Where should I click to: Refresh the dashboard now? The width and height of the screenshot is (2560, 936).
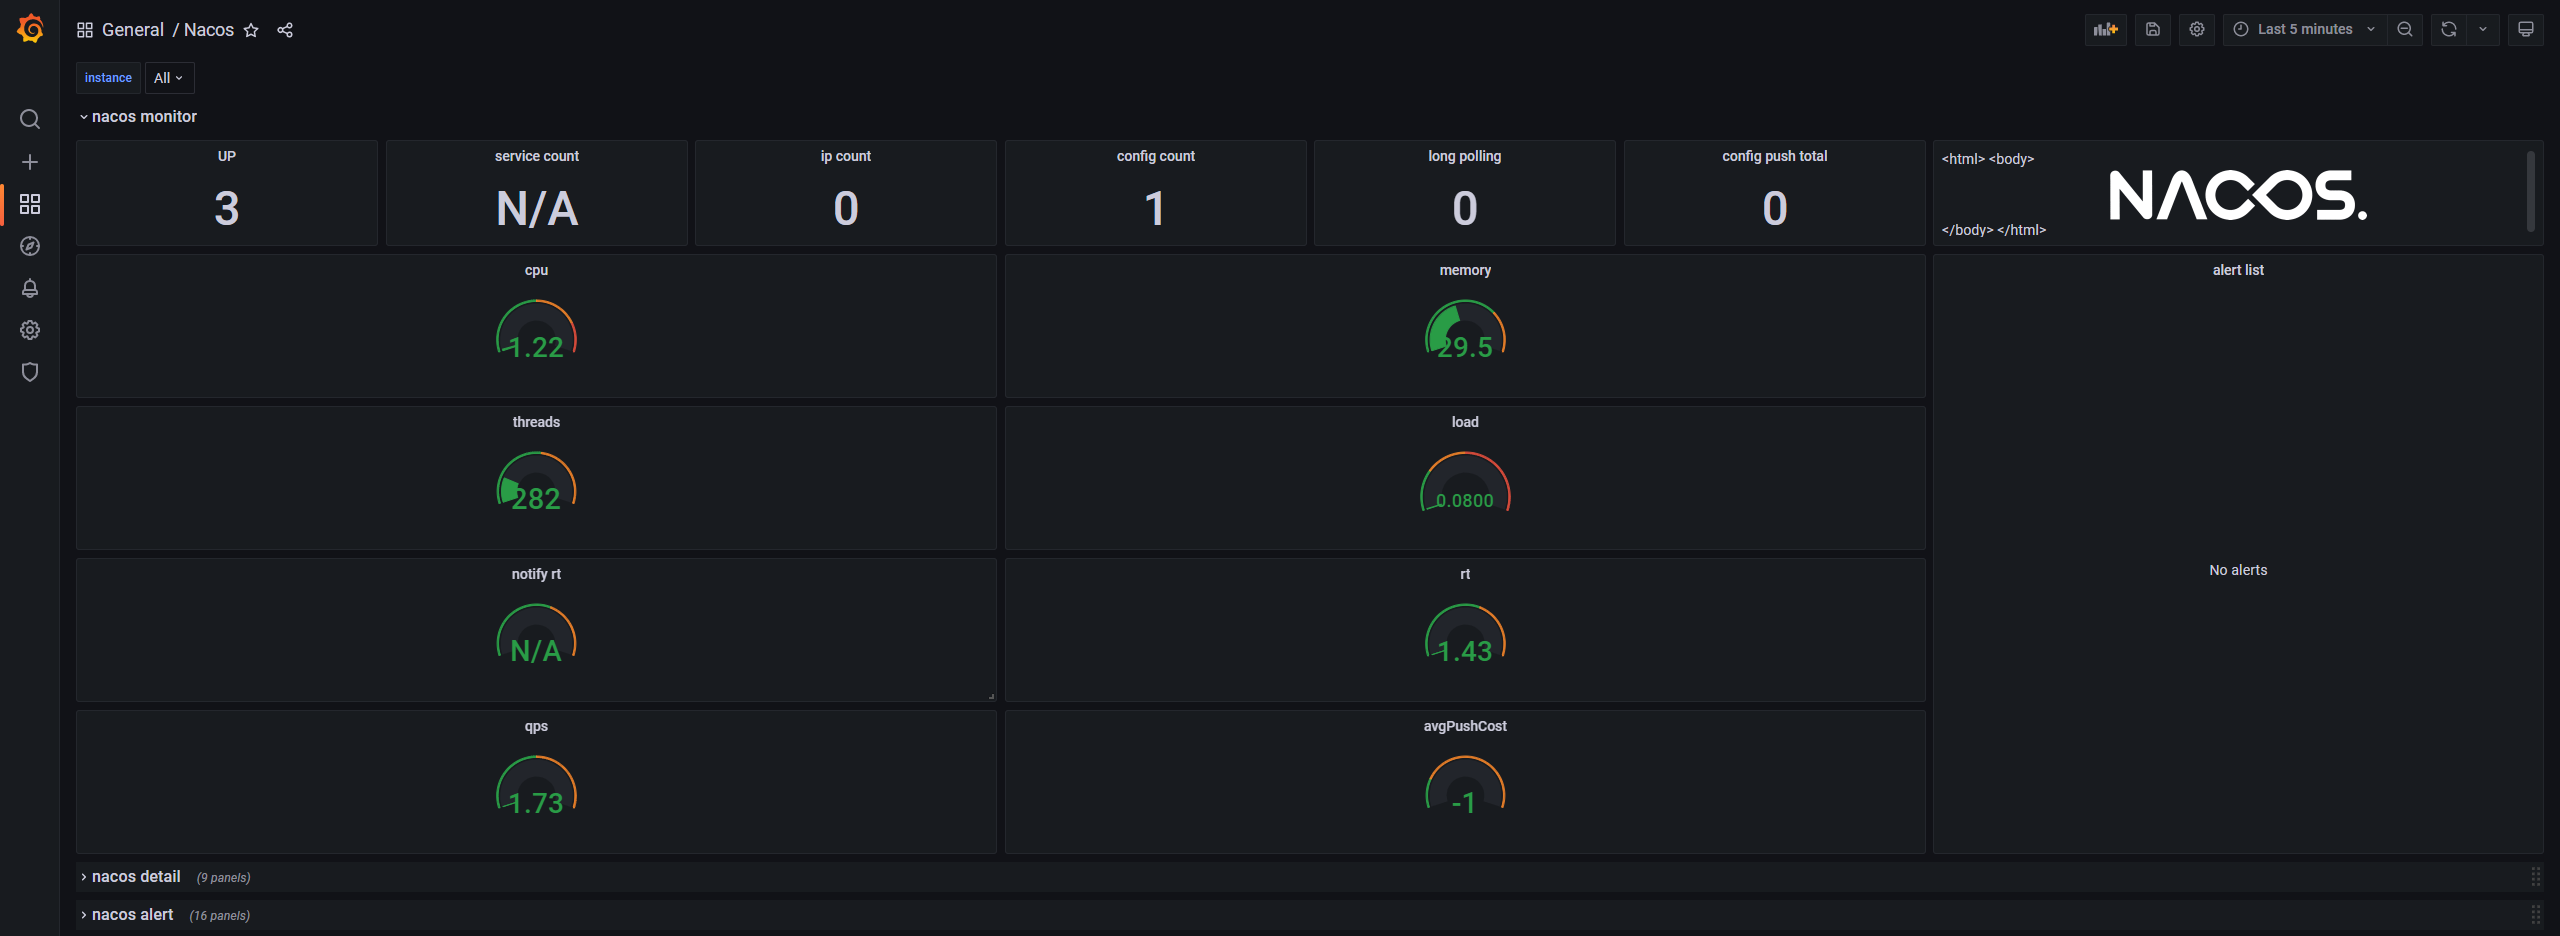pos(2449,29)
